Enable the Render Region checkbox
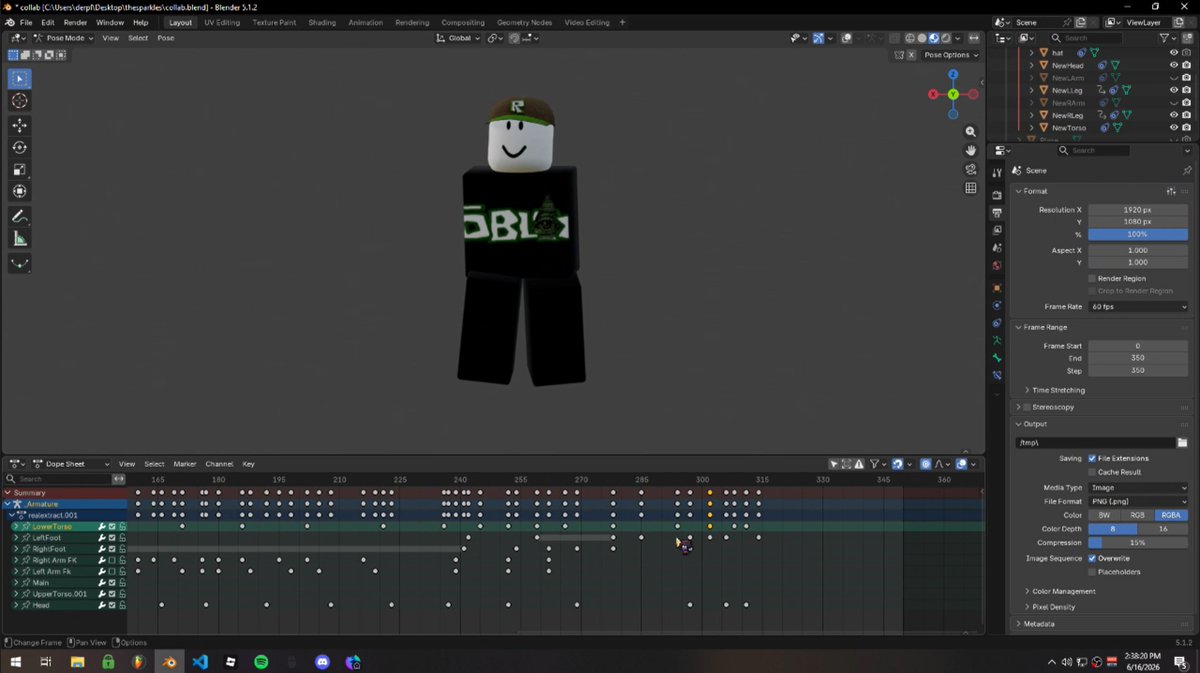Image resolution: width=1200 pixels, height=673 pixels. click(1092, 278)
